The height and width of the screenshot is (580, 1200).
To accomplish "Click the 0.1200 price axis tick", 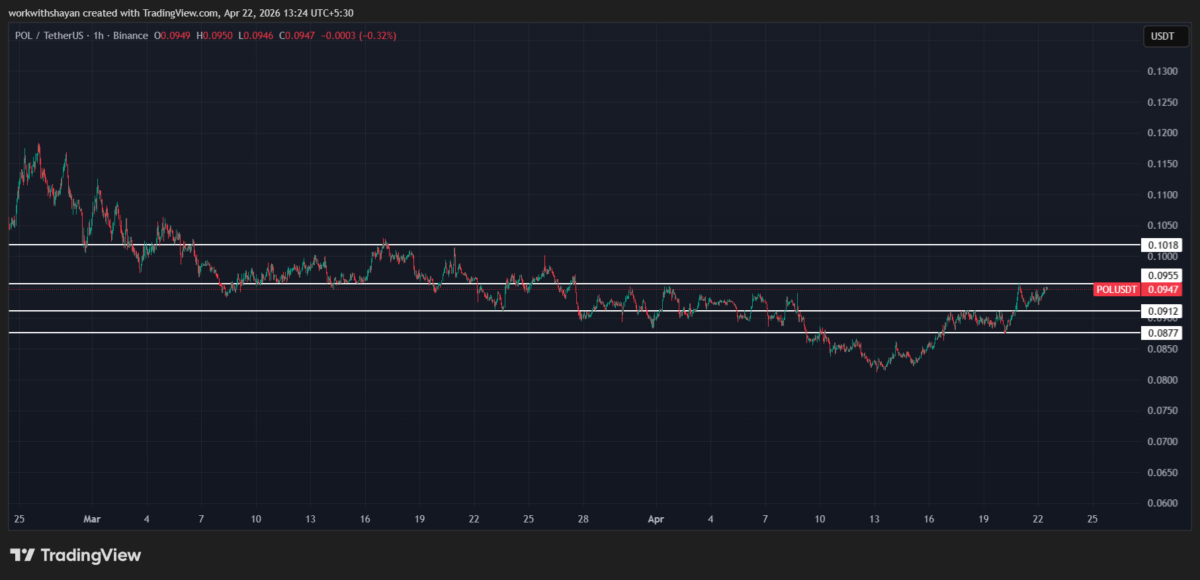I will click(1162, 133).
